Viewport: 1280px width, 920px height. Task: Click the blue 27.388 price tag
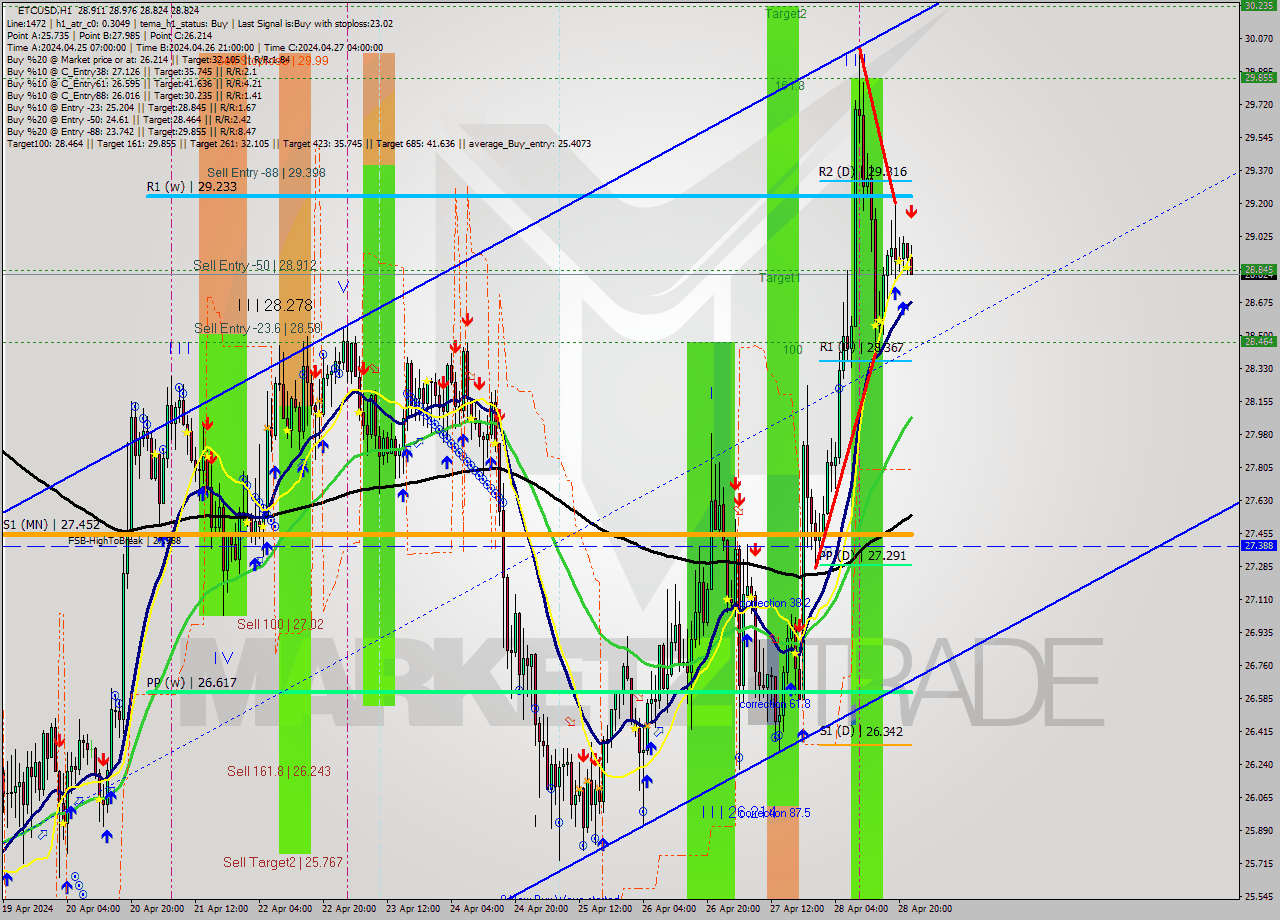coord(1257,545)
